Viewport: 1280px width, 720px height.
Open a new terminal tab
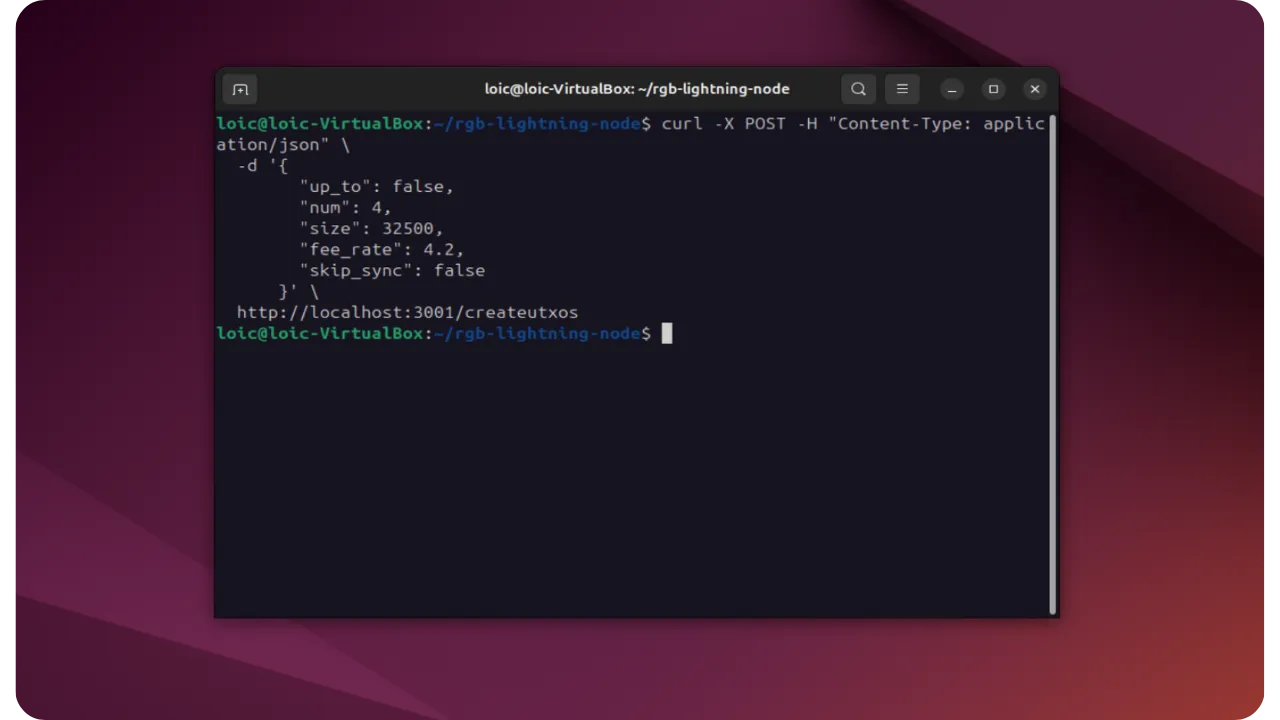(240, 89)
